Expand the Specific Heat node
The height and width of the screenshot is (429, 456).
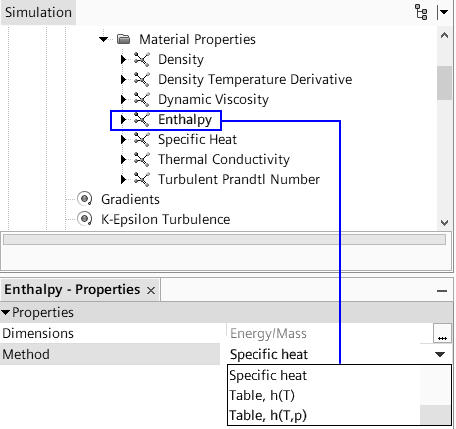[x=123, y=139]
